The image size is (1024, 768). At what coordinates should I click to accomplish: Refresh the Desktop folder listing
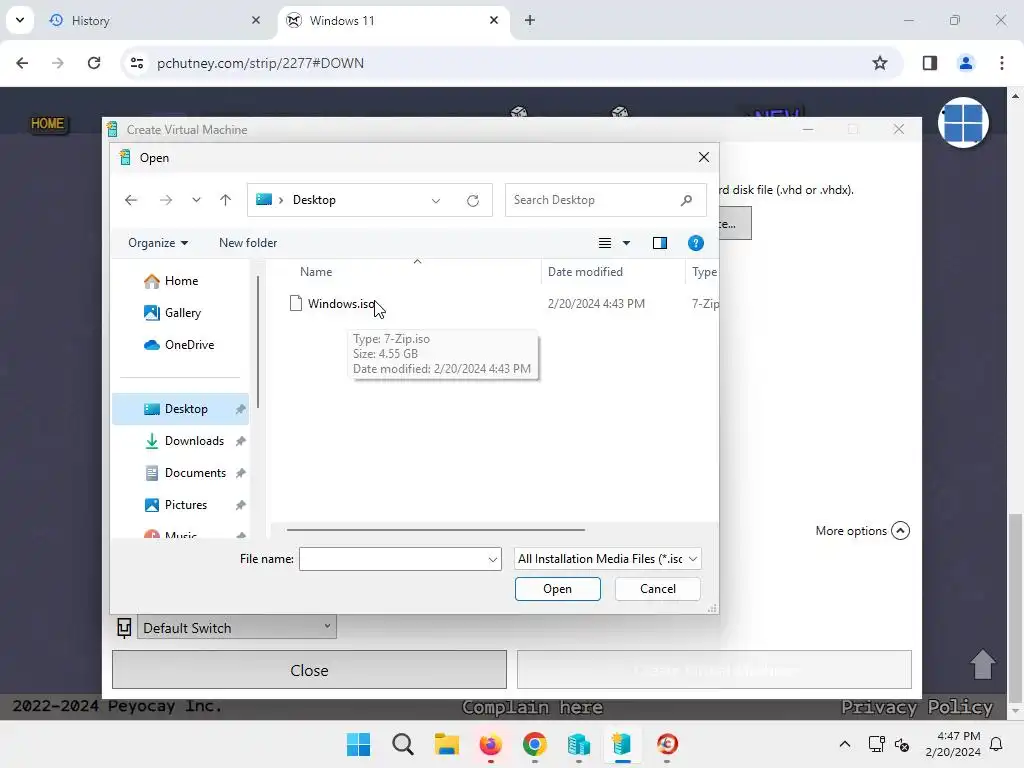(x=473, y=200)
